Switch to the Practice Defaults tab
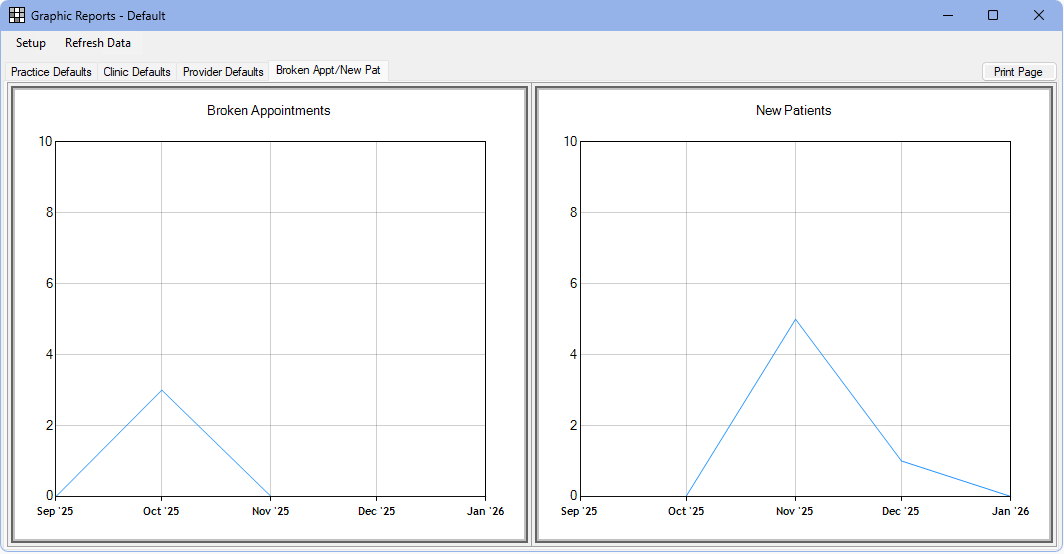Screen dimensions: 1064x554 click(51, 72)
